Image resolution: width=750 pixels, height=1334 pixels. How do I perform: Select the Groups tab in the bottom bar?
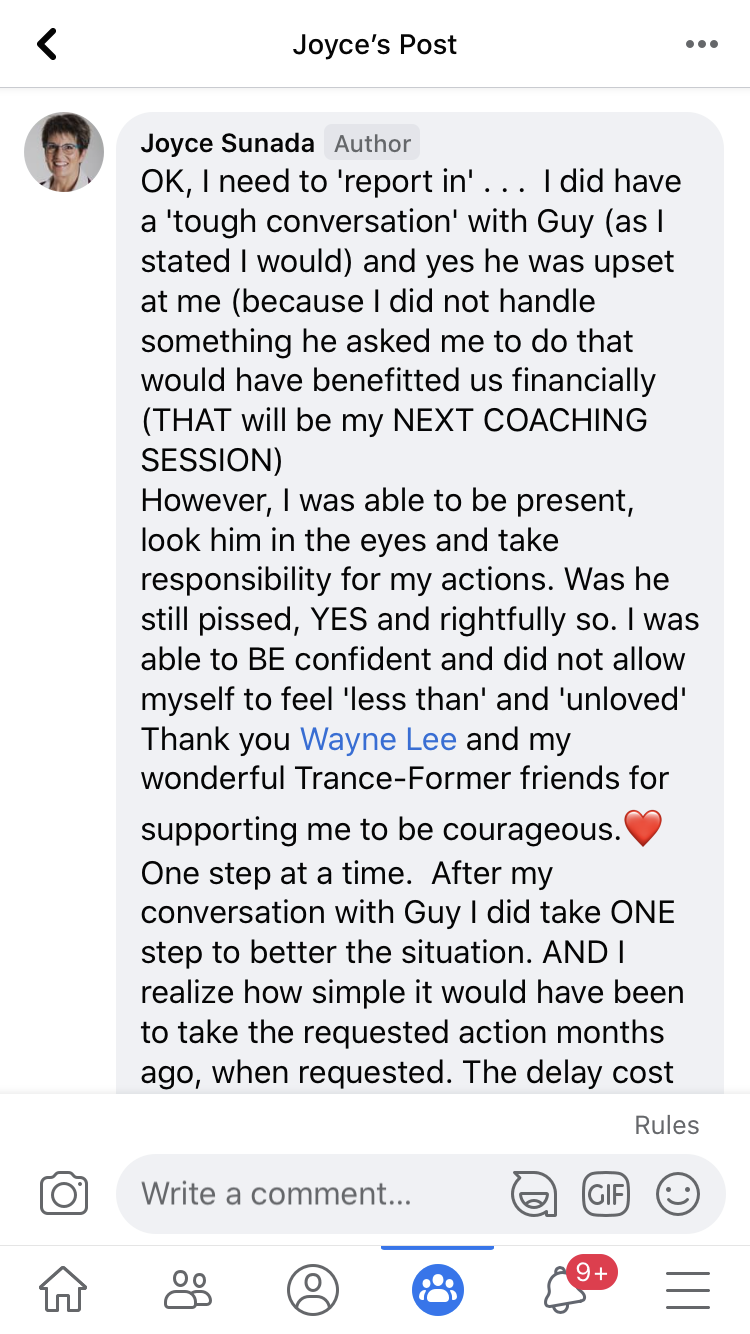click(438, 1289)
